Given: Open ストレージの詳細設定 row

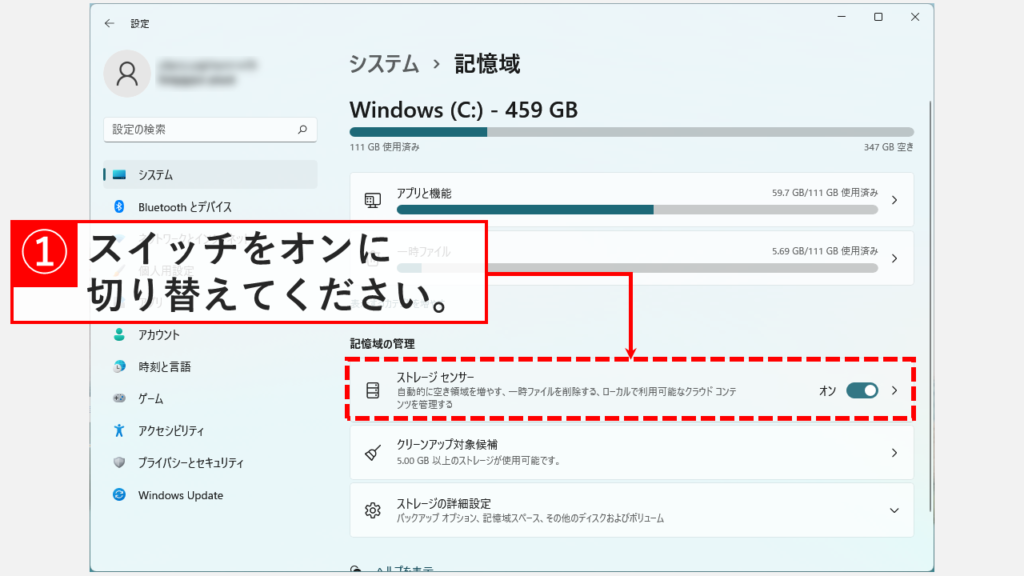Looking at the screenshot, I should tap(632, 510).
